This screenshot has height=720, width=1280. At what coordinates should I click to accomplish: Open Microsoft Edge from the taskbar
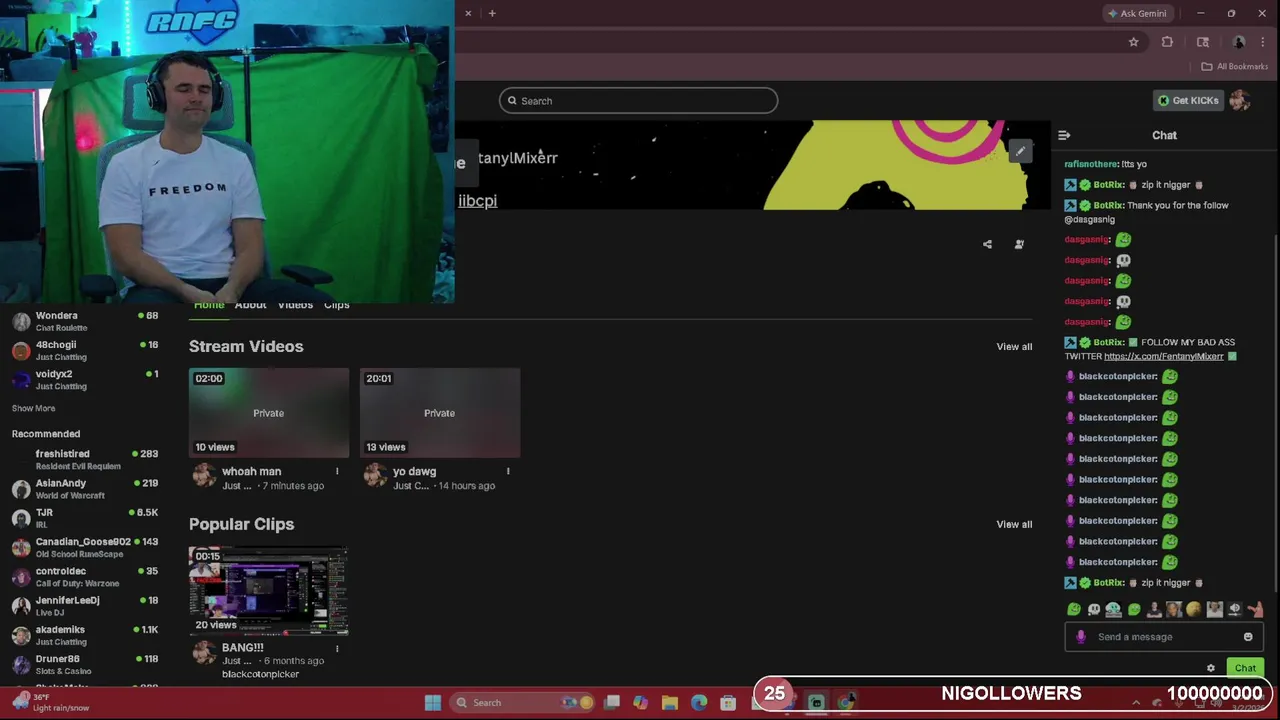tap(699, 702)
